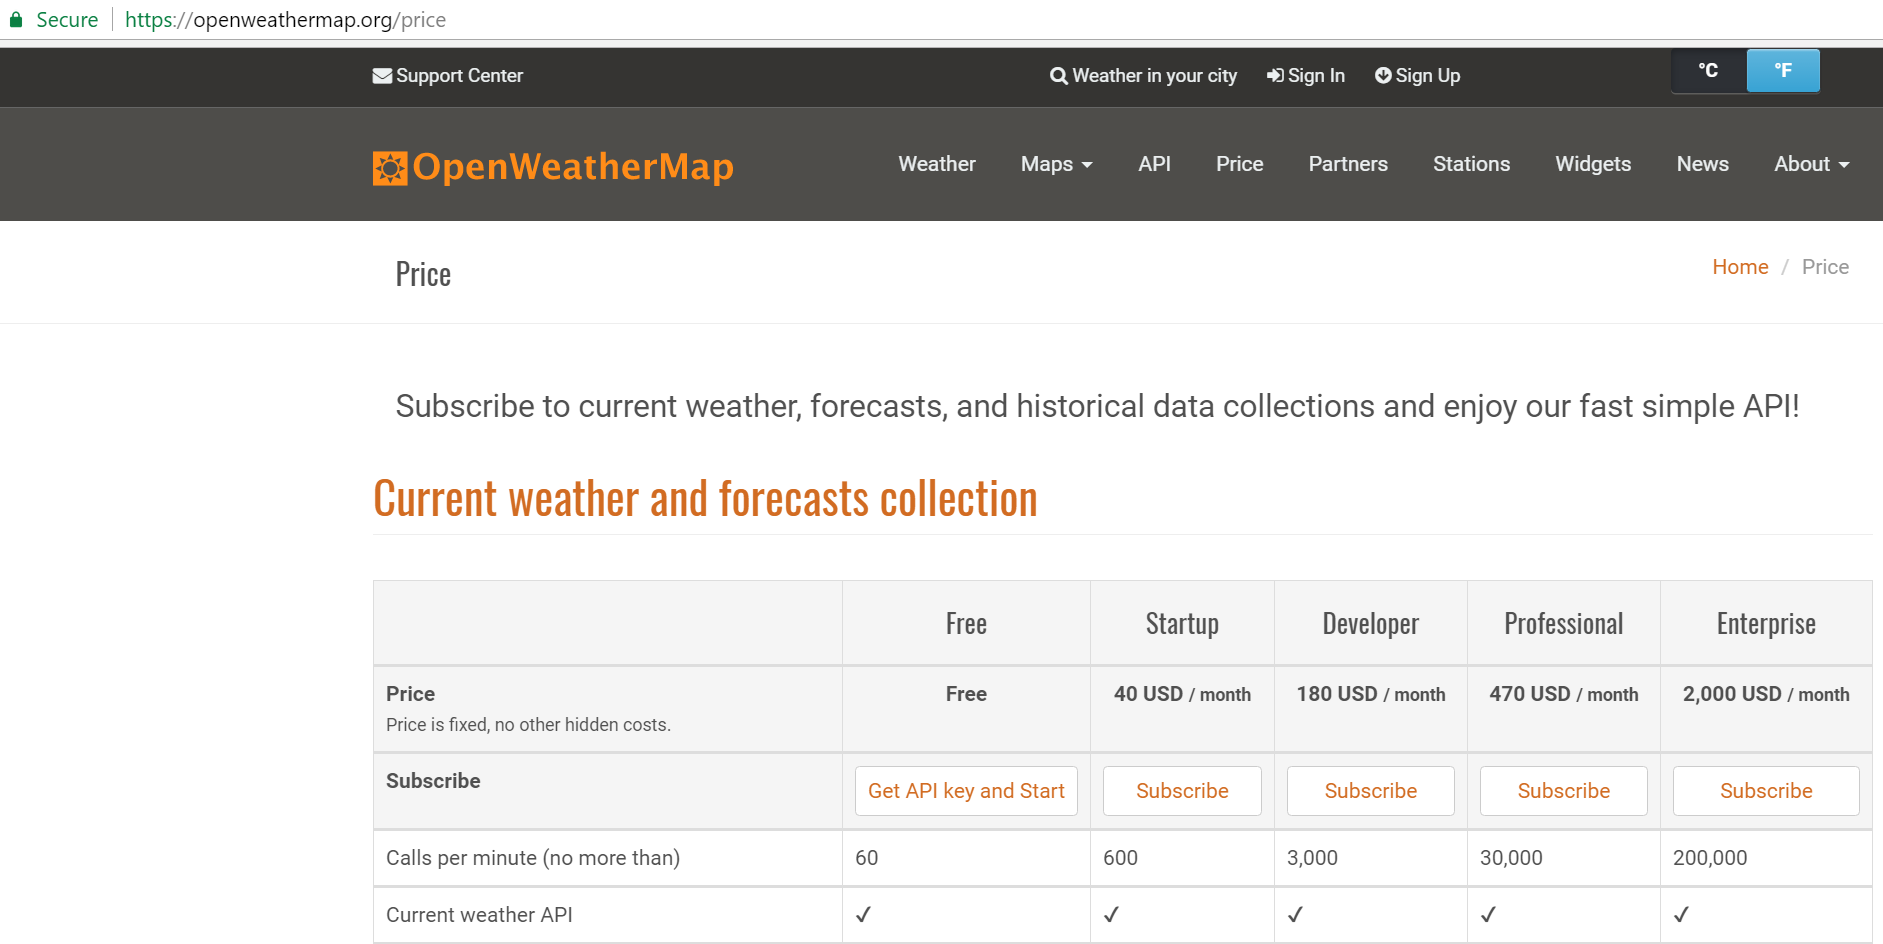Viewport: 1883px width, 944px height.
Task: Switch temperature units to °C
Action: pyautogui.click(x=1709, y=71)
